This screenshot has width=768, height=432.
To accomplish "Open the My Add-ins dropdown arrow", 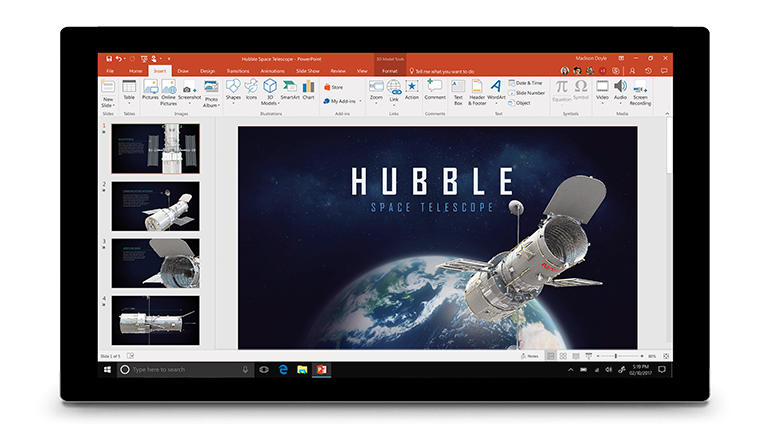I will coord(360,101).
